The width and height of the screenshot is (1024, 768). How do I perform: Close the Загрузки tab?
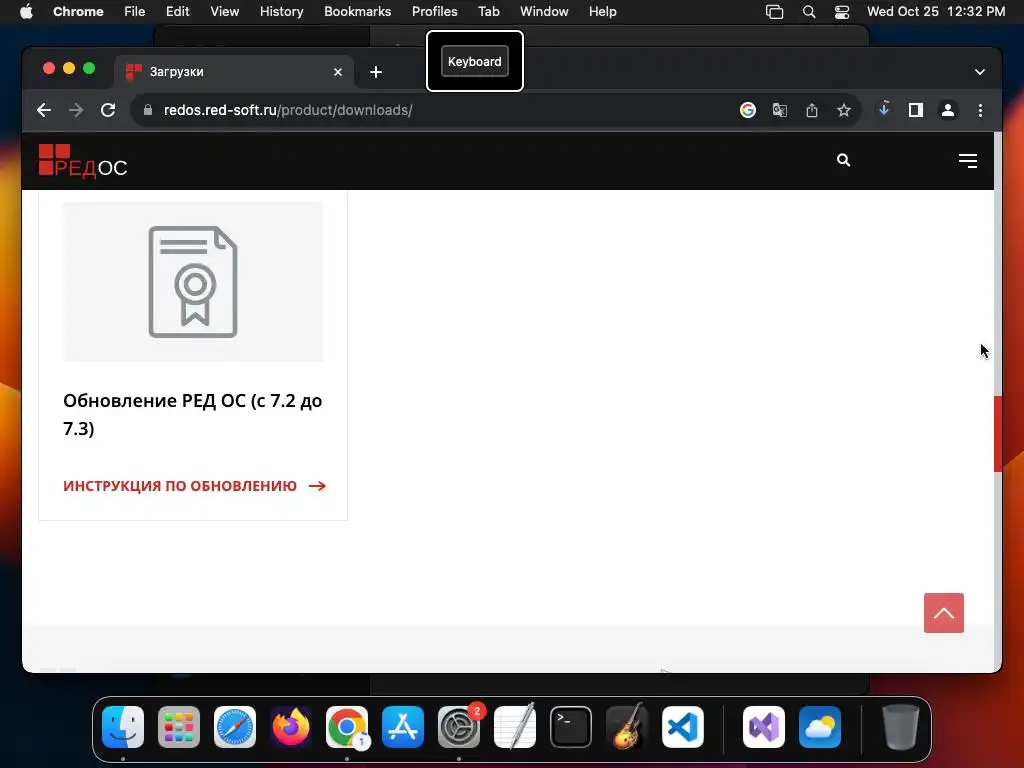click(x=338, y=72)
